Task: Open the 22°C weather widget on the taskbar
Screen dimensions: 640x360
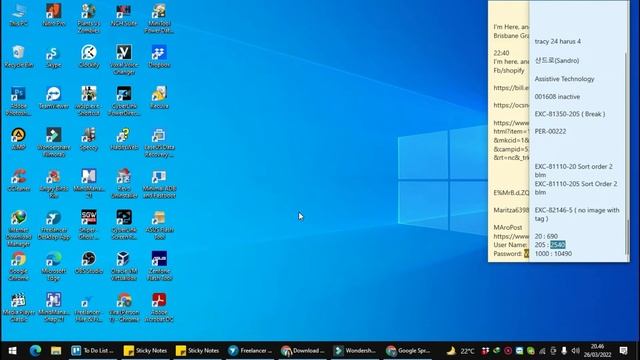Action: [461, 351]
